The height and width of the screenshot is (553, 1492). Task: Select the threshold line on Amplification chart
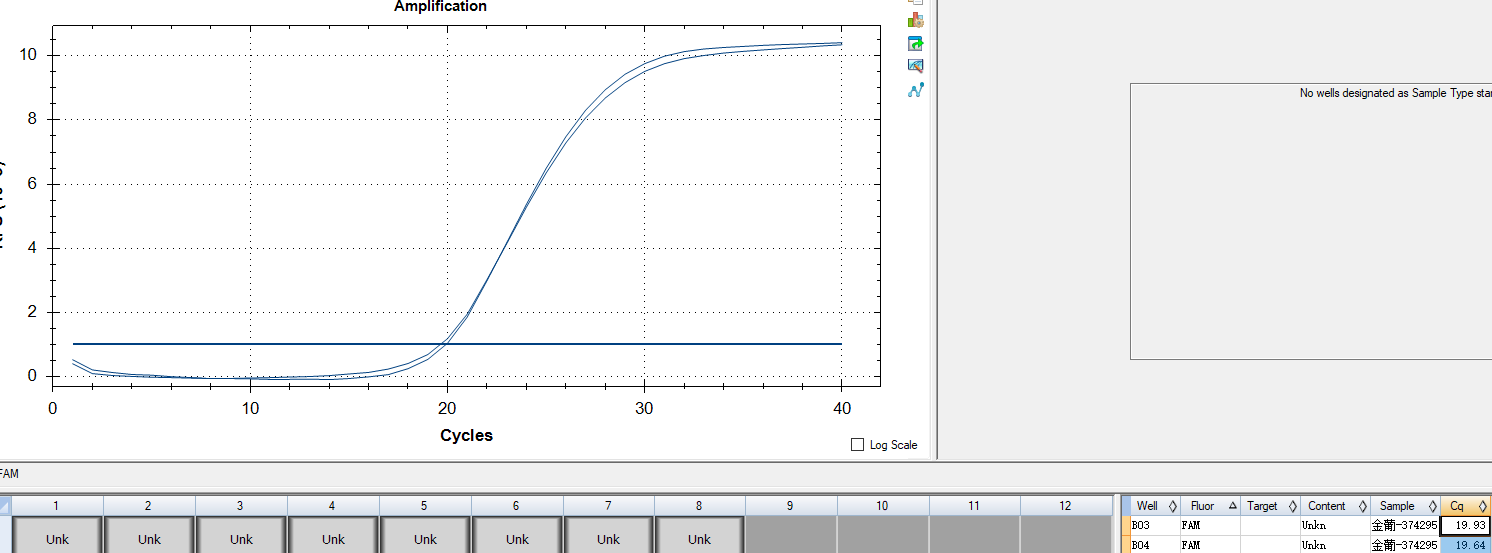tap(457, 344)
